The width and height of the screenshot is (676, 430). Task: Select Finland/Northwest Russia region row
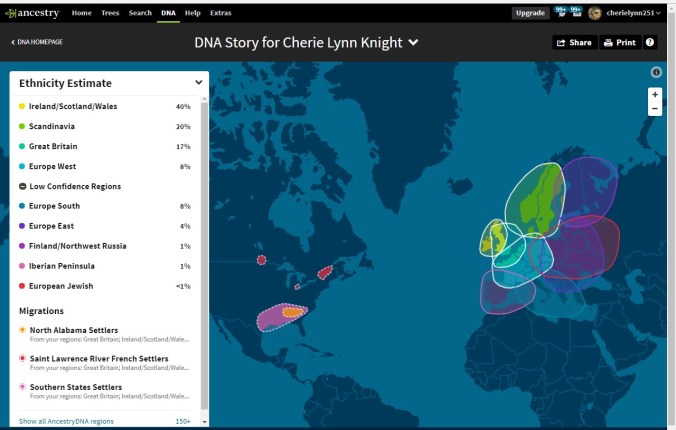click(x=105, y=246)
